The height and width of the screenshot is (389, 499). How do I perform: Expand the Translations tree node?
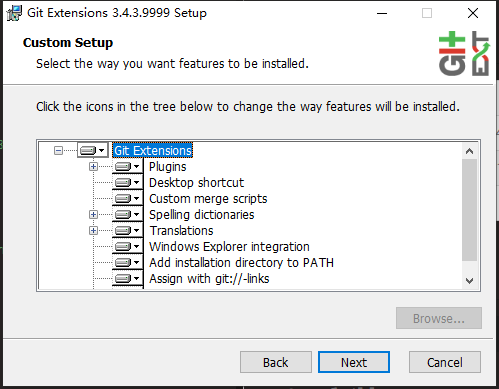tap(94, 230)
